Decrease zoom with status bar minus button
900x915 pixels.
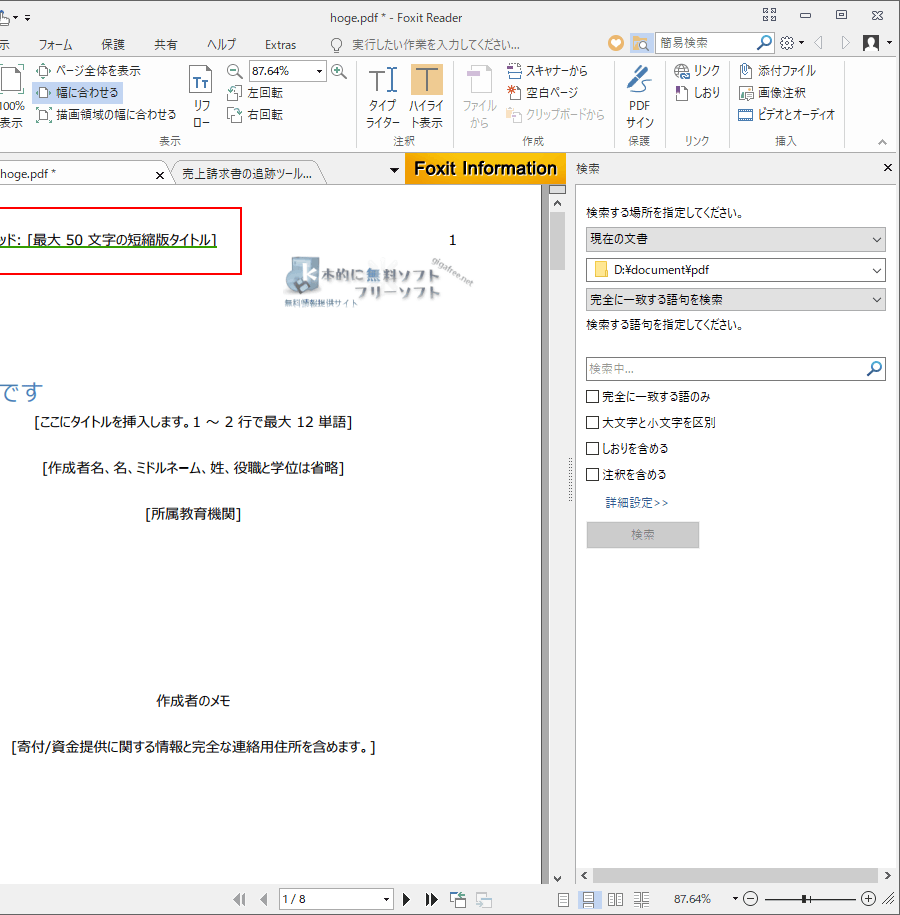(x=751, y=899)
